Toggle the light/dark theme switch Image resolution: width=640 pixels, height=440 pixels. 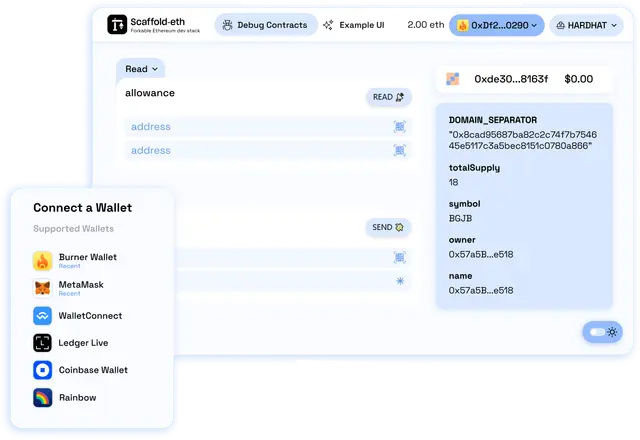pyautogui.click(x=597, y=332)
